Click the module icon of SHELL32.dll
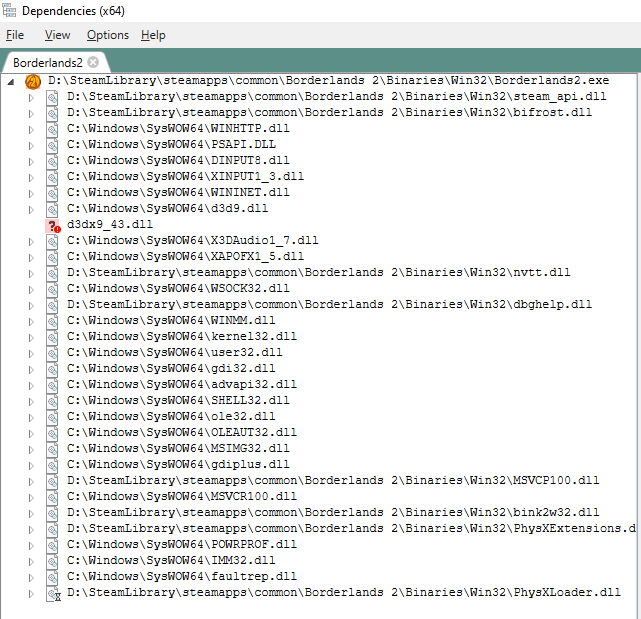The image size is (641, 619). point(52,402)
